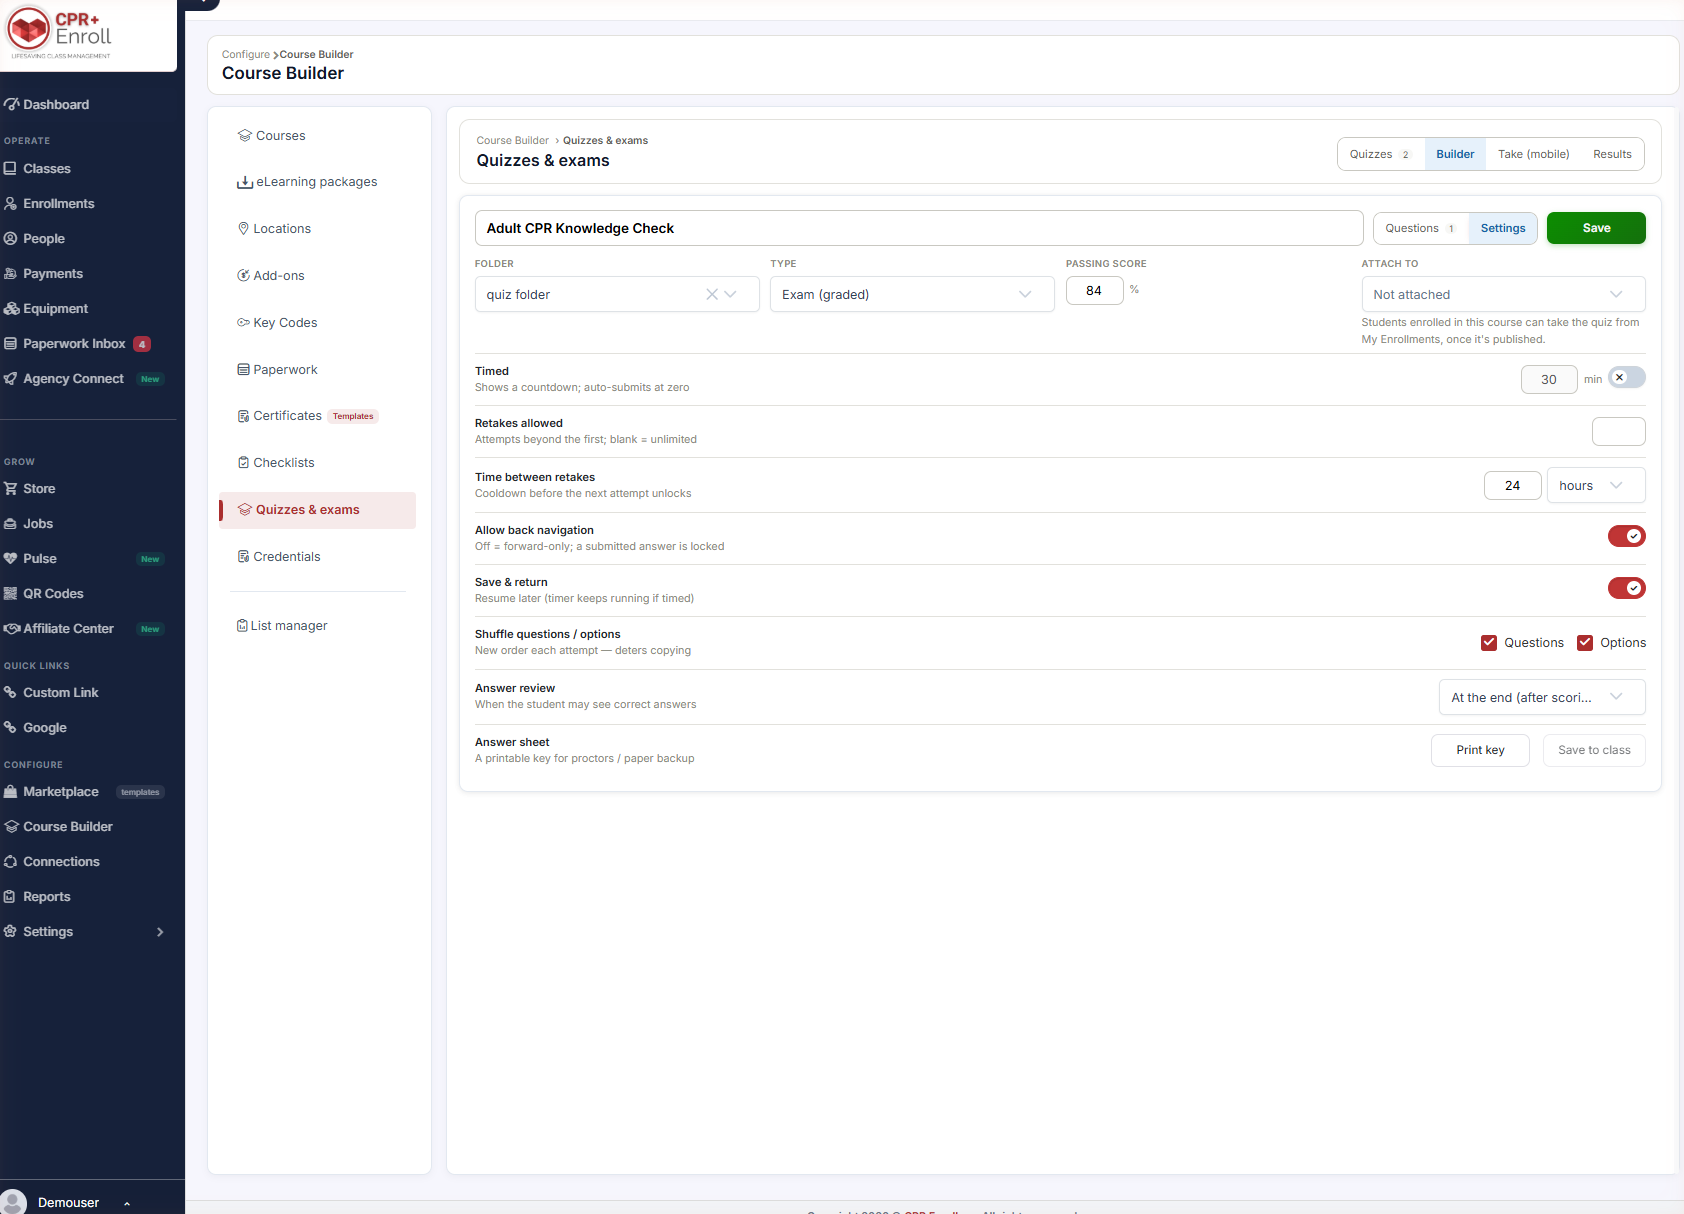The height and width of the screenshot is (1214, 1684).
Task: Click the Save to class button
Action: 1594,750
